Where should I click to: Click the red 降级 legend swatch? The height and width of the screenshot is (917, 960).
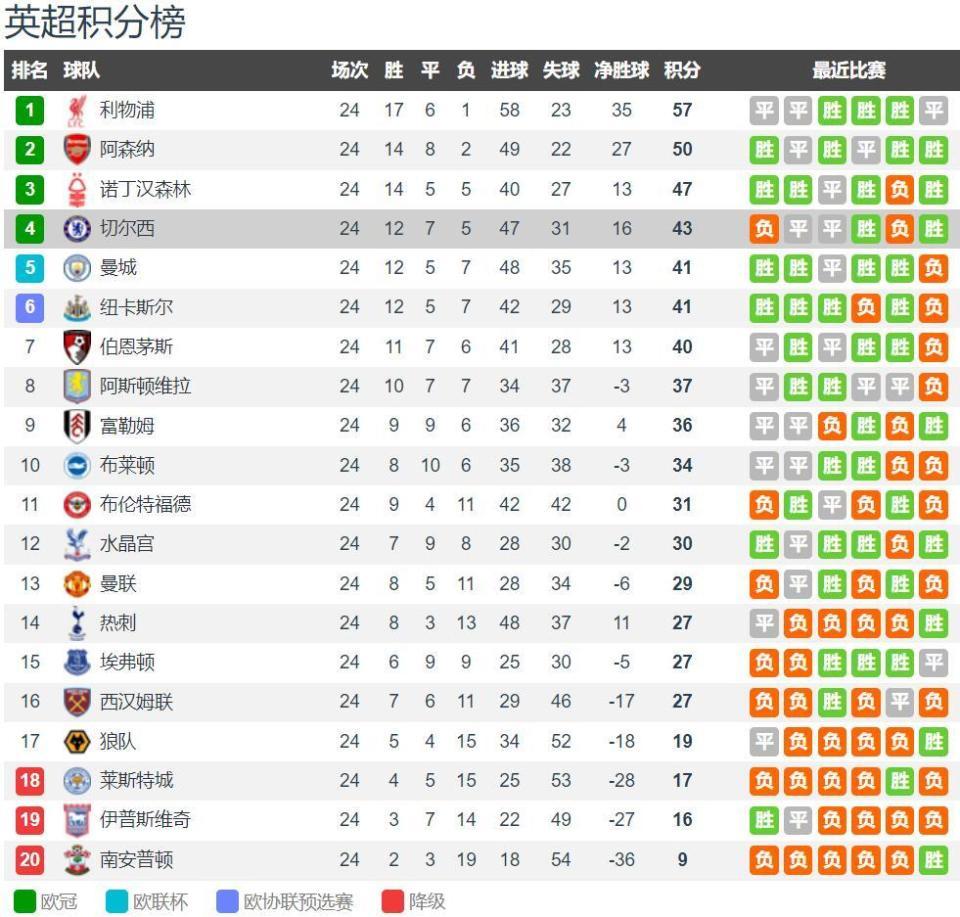tap(391, 901)
